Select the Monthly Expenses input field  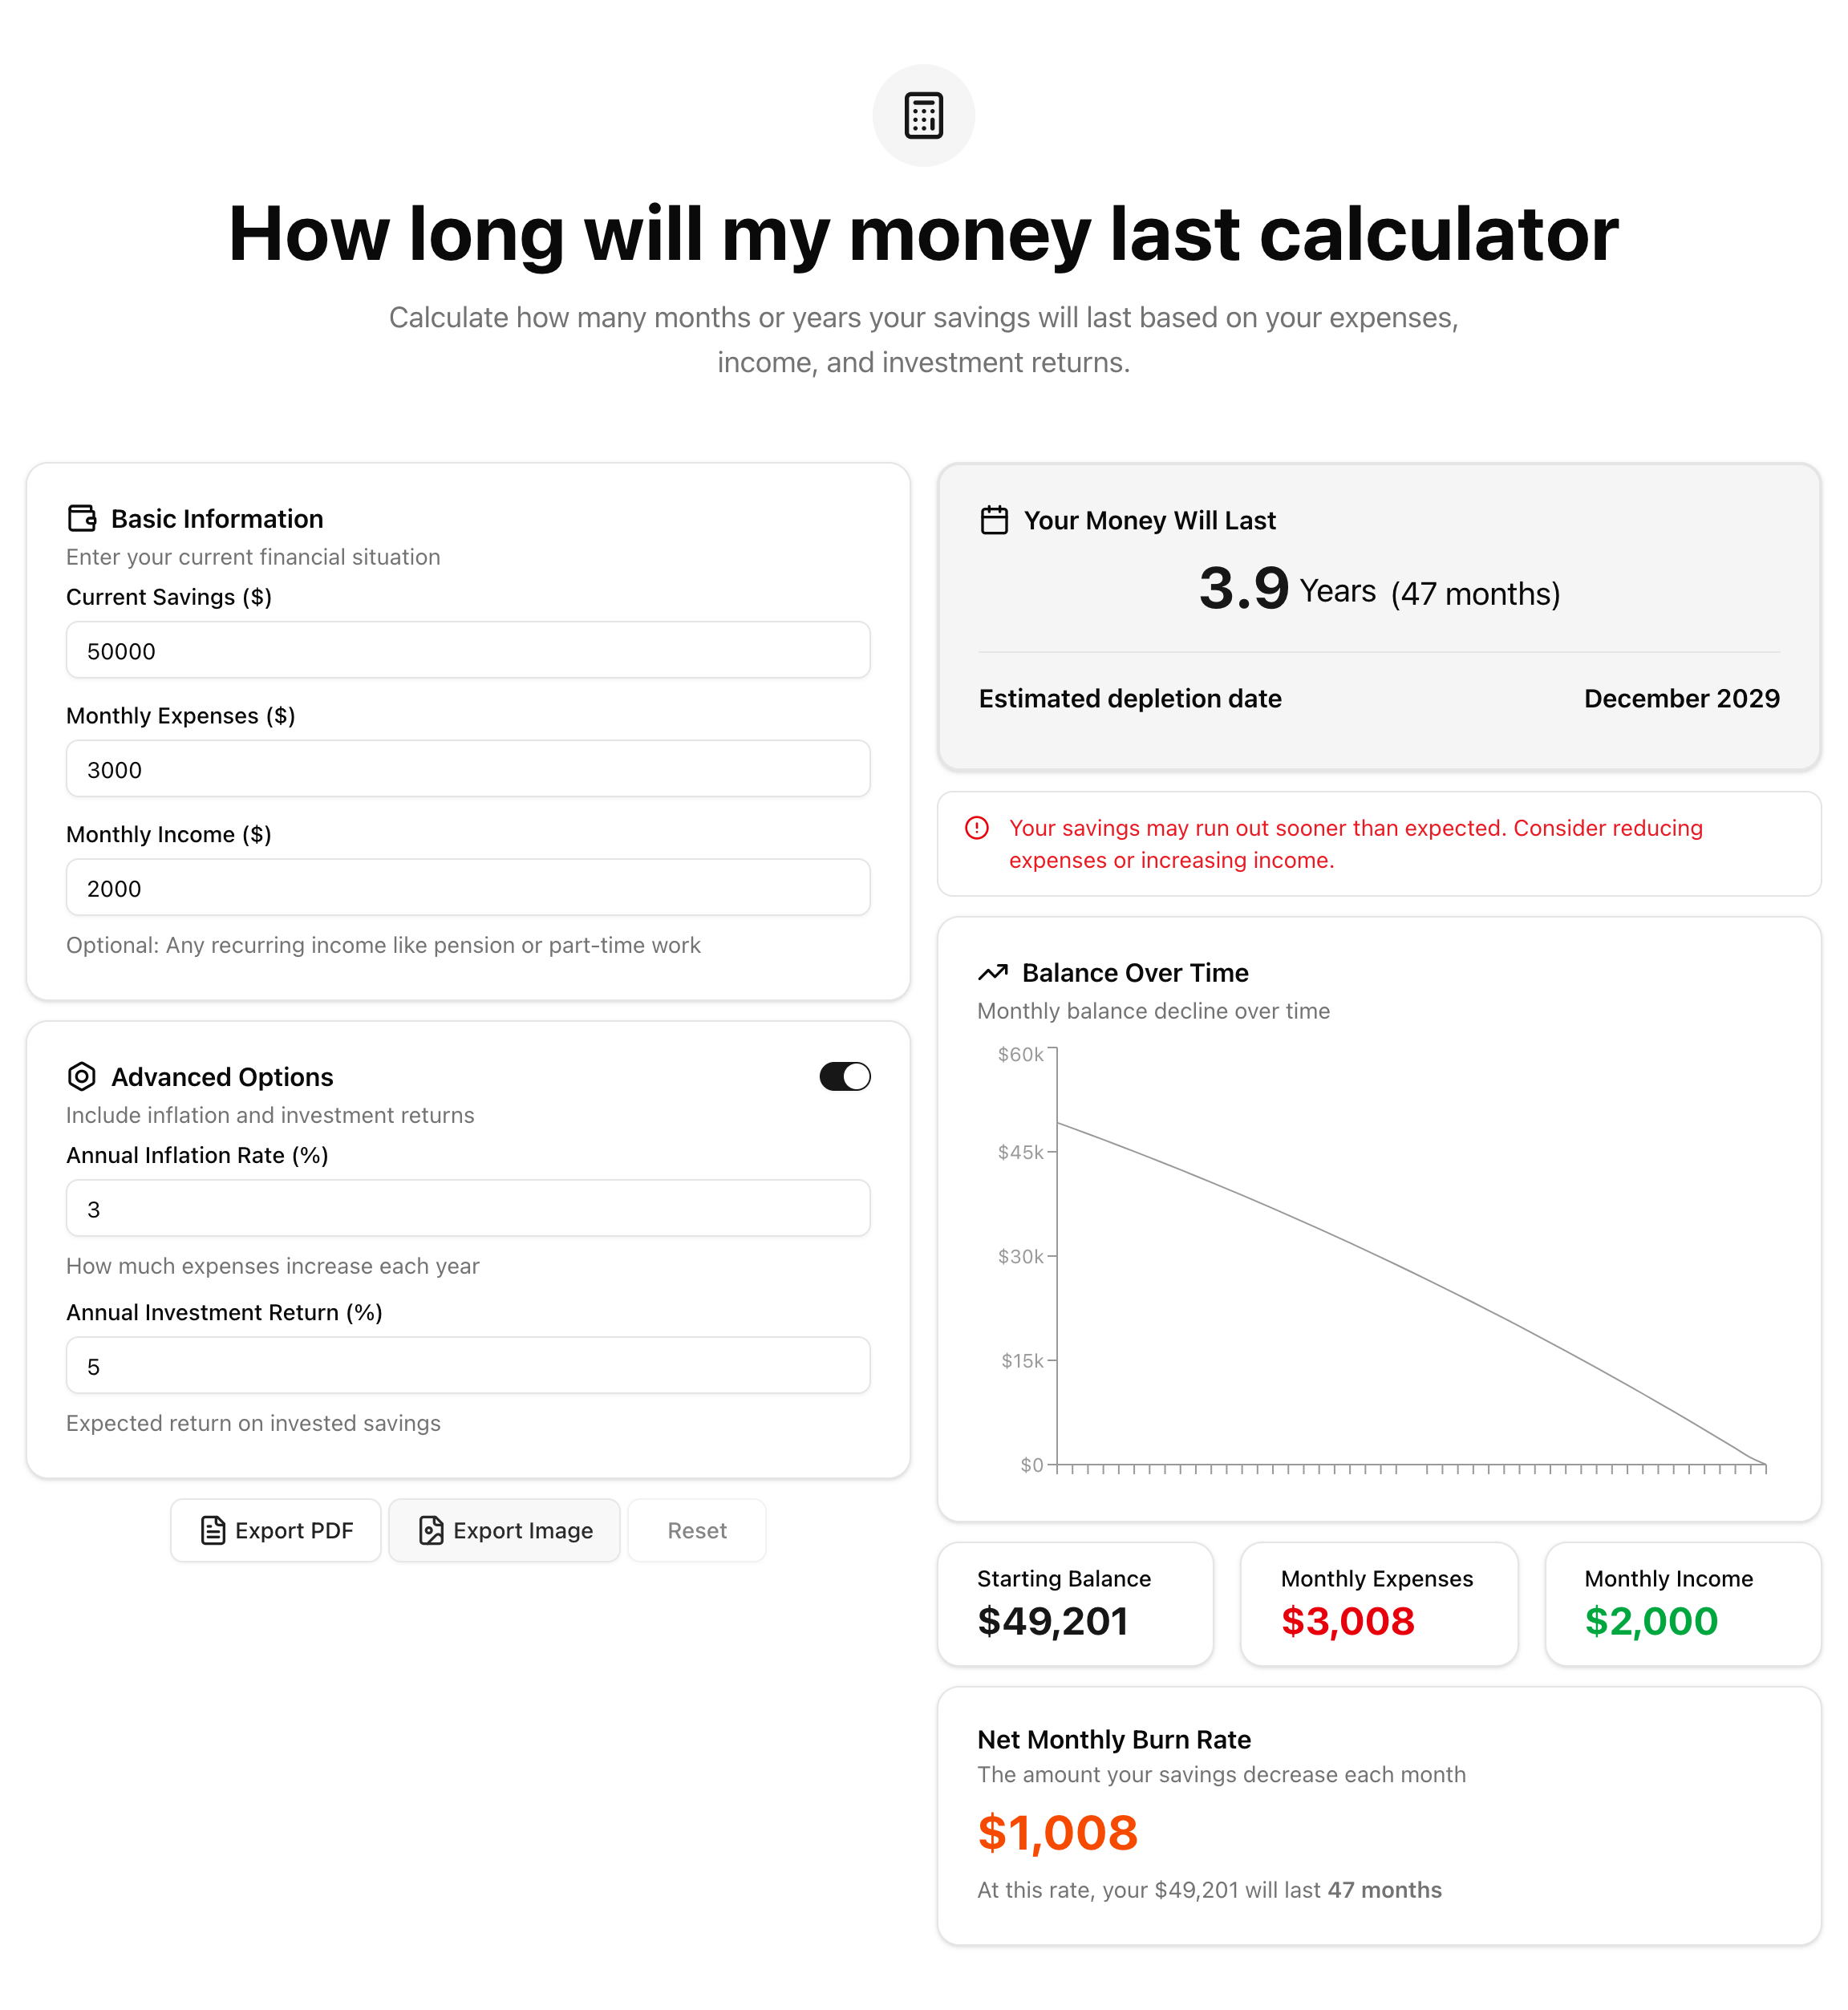467,769
